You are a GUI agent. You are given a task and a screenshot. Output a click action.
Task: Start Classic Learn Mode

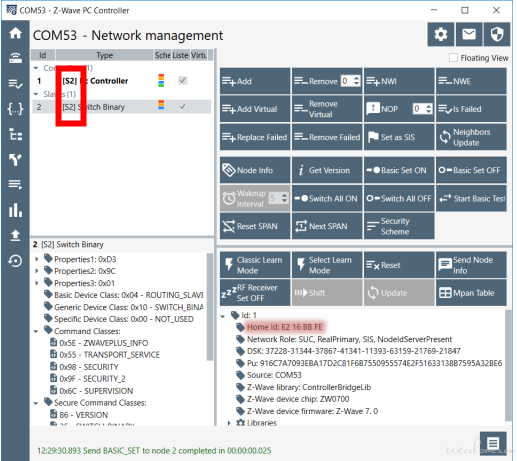pos(255,265)
